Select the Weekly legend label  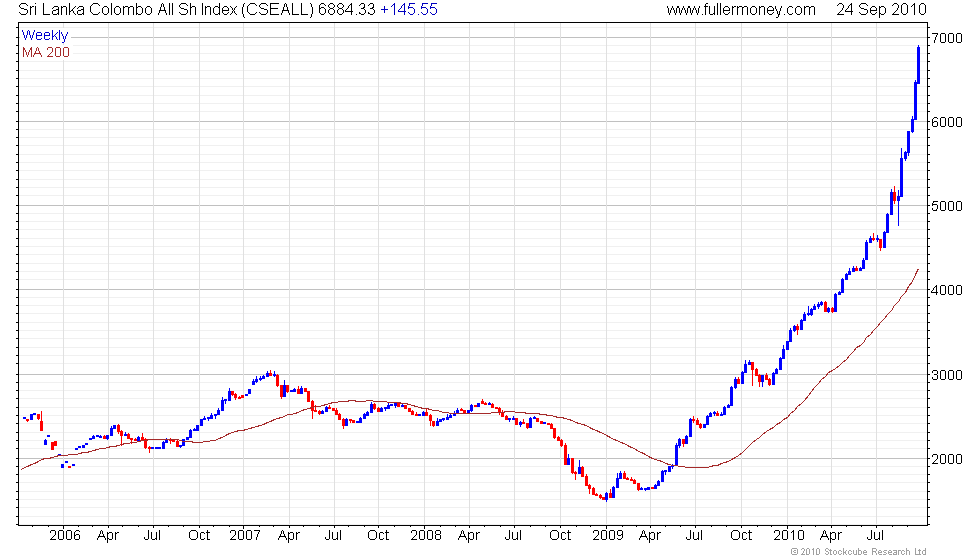point(44,36)
